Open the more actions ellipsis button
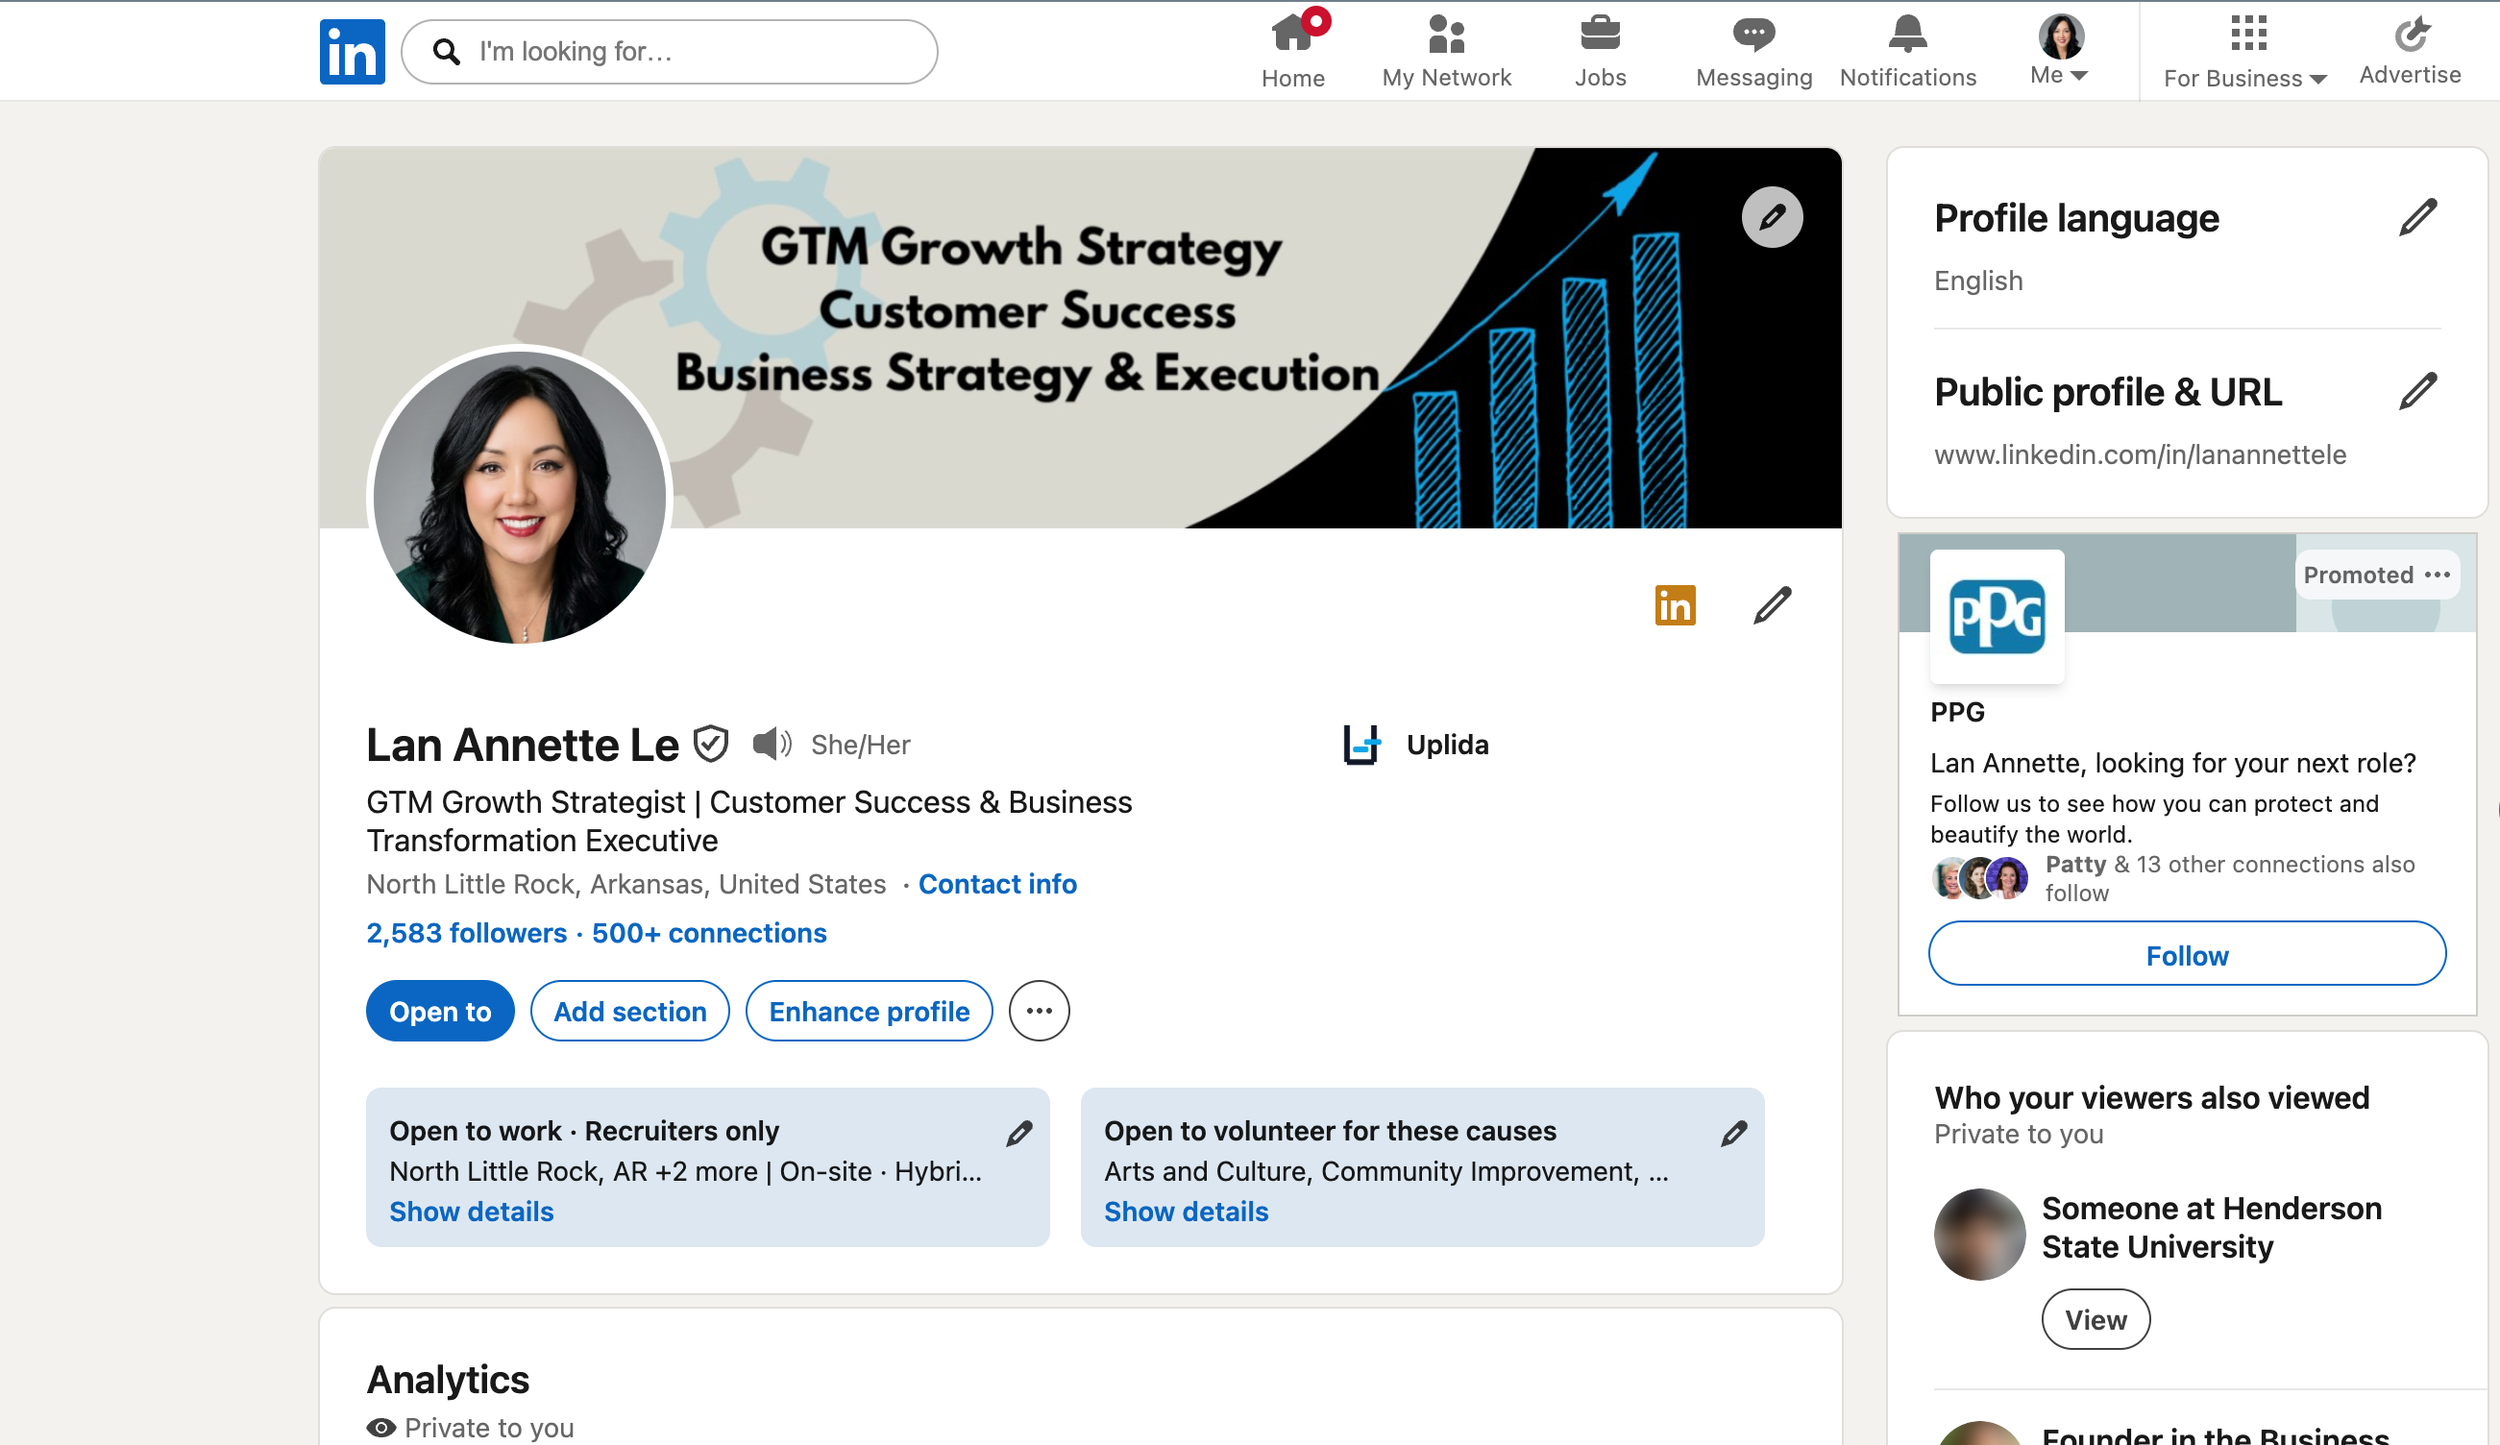 (1039, 1011)
